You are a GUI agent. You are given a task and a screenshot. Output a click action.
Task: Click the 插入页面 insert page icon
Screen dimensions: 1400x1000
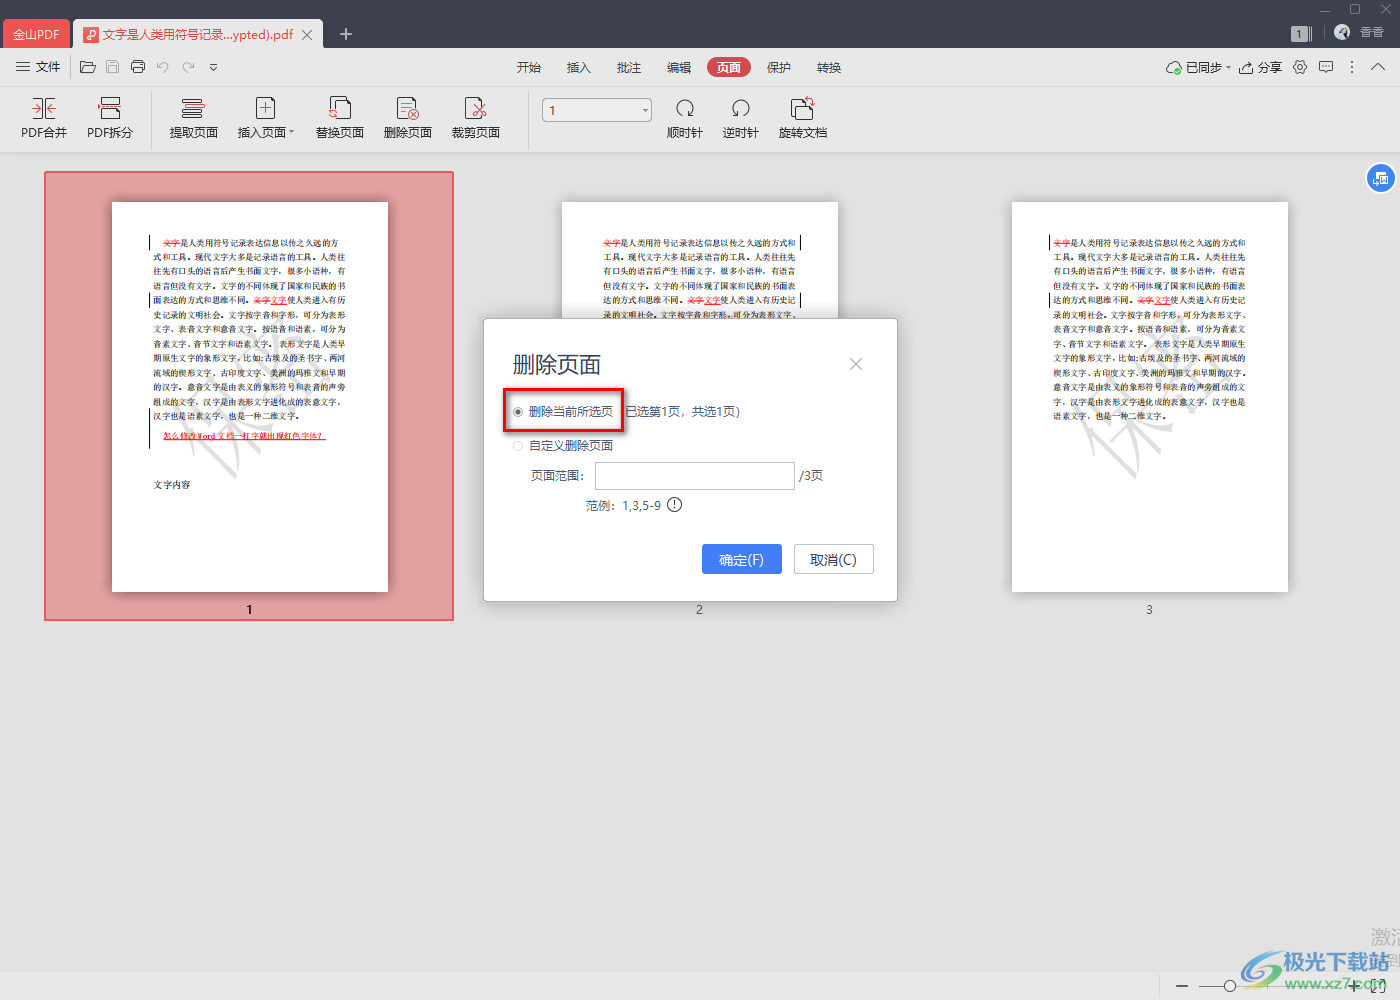coord(265,108)
